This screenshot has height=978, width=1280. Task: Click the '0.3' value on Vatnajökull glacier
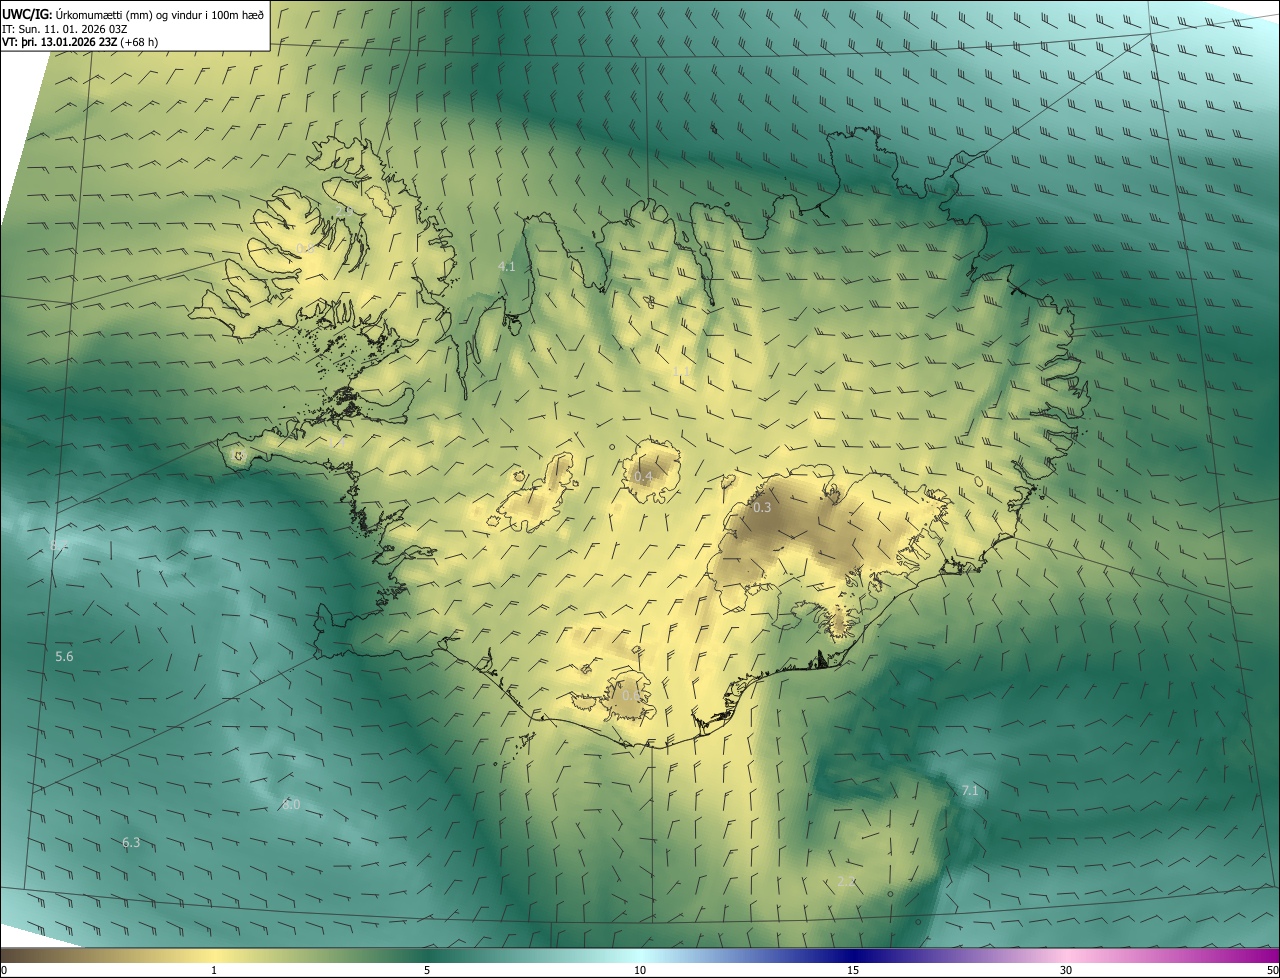(762, 508)
